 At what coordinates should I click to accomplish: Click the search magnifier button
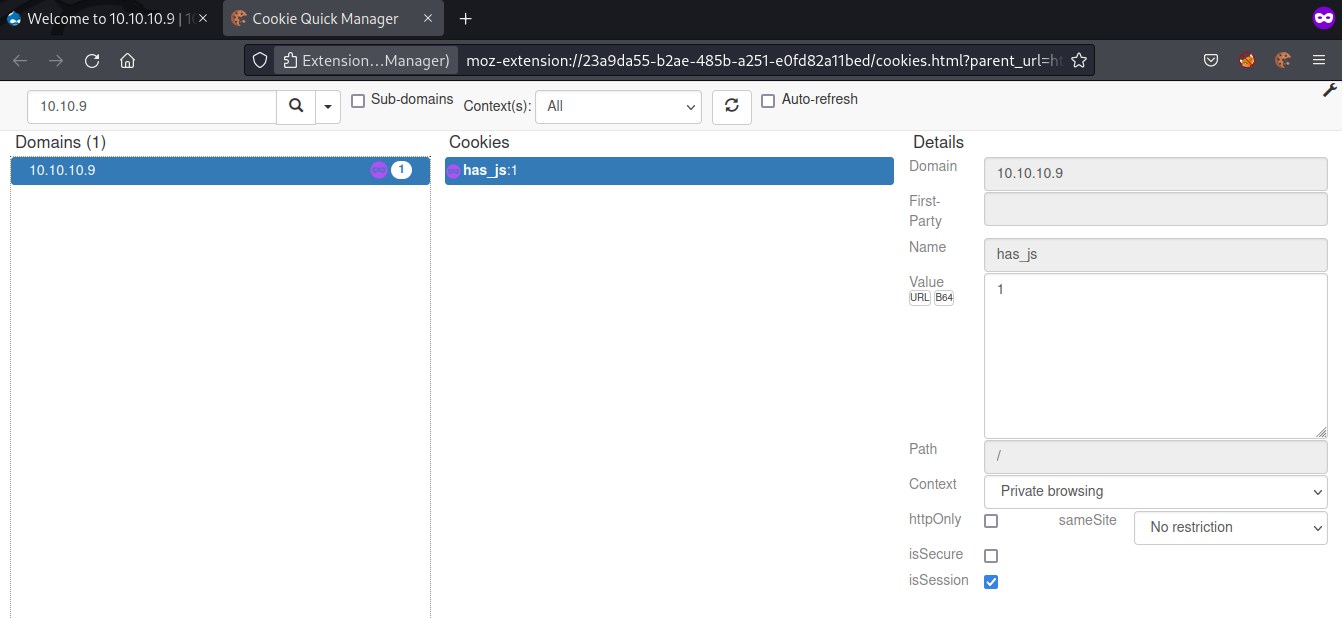pyautogui.click(x=295, y=106)
